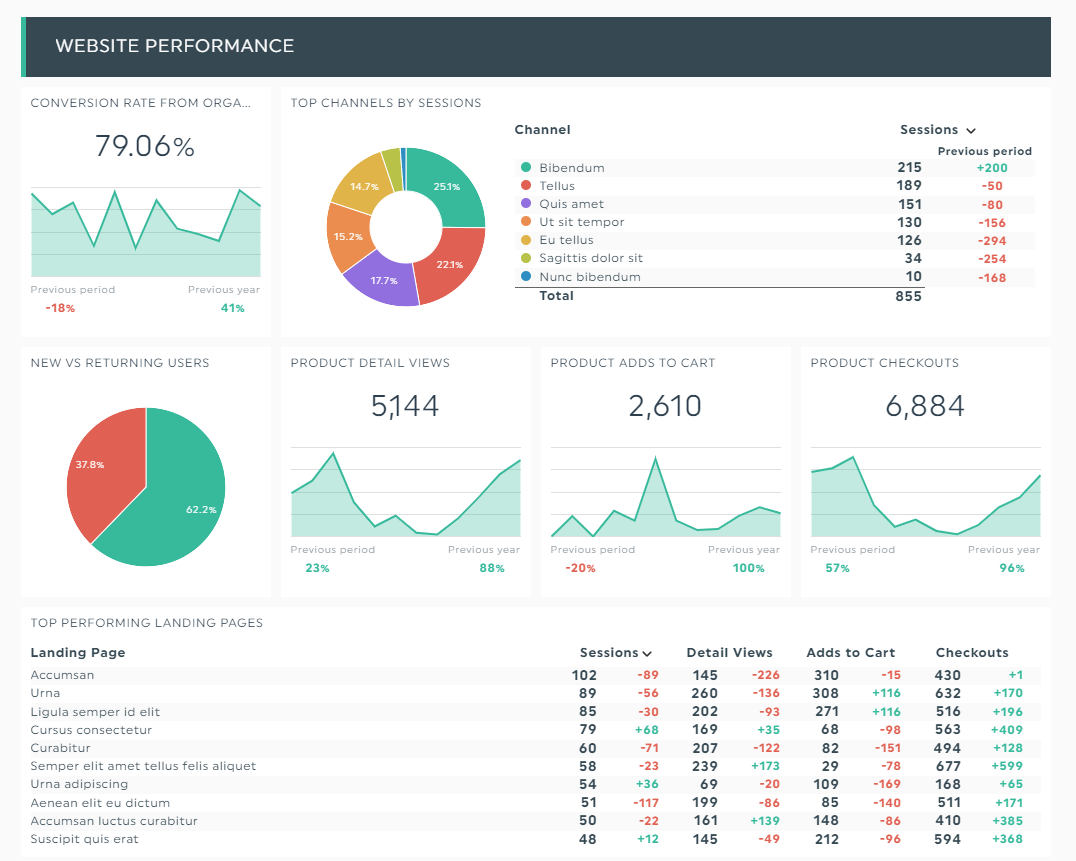
Task: Click Semper elit amet tellus felis aliquet
Action: pos(143,766)
